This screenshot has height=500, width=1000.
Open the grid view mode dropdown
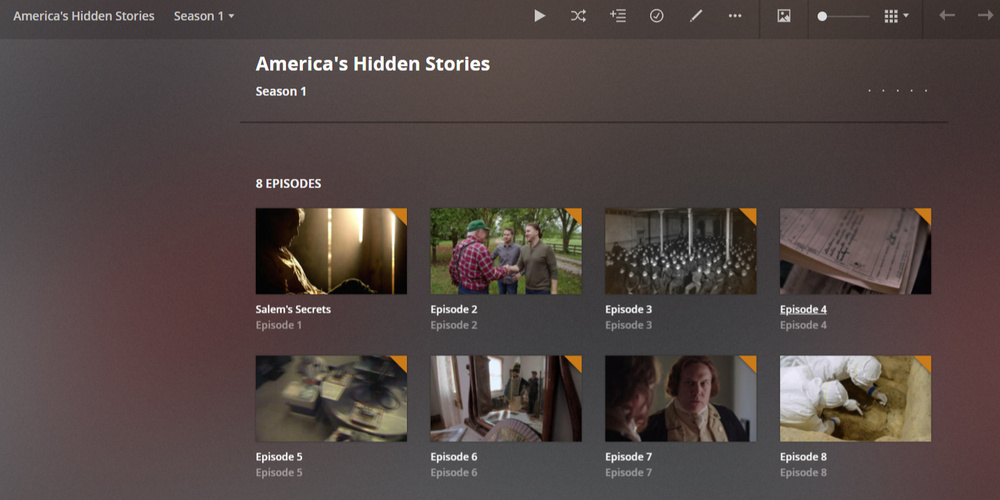coord(896,16)
